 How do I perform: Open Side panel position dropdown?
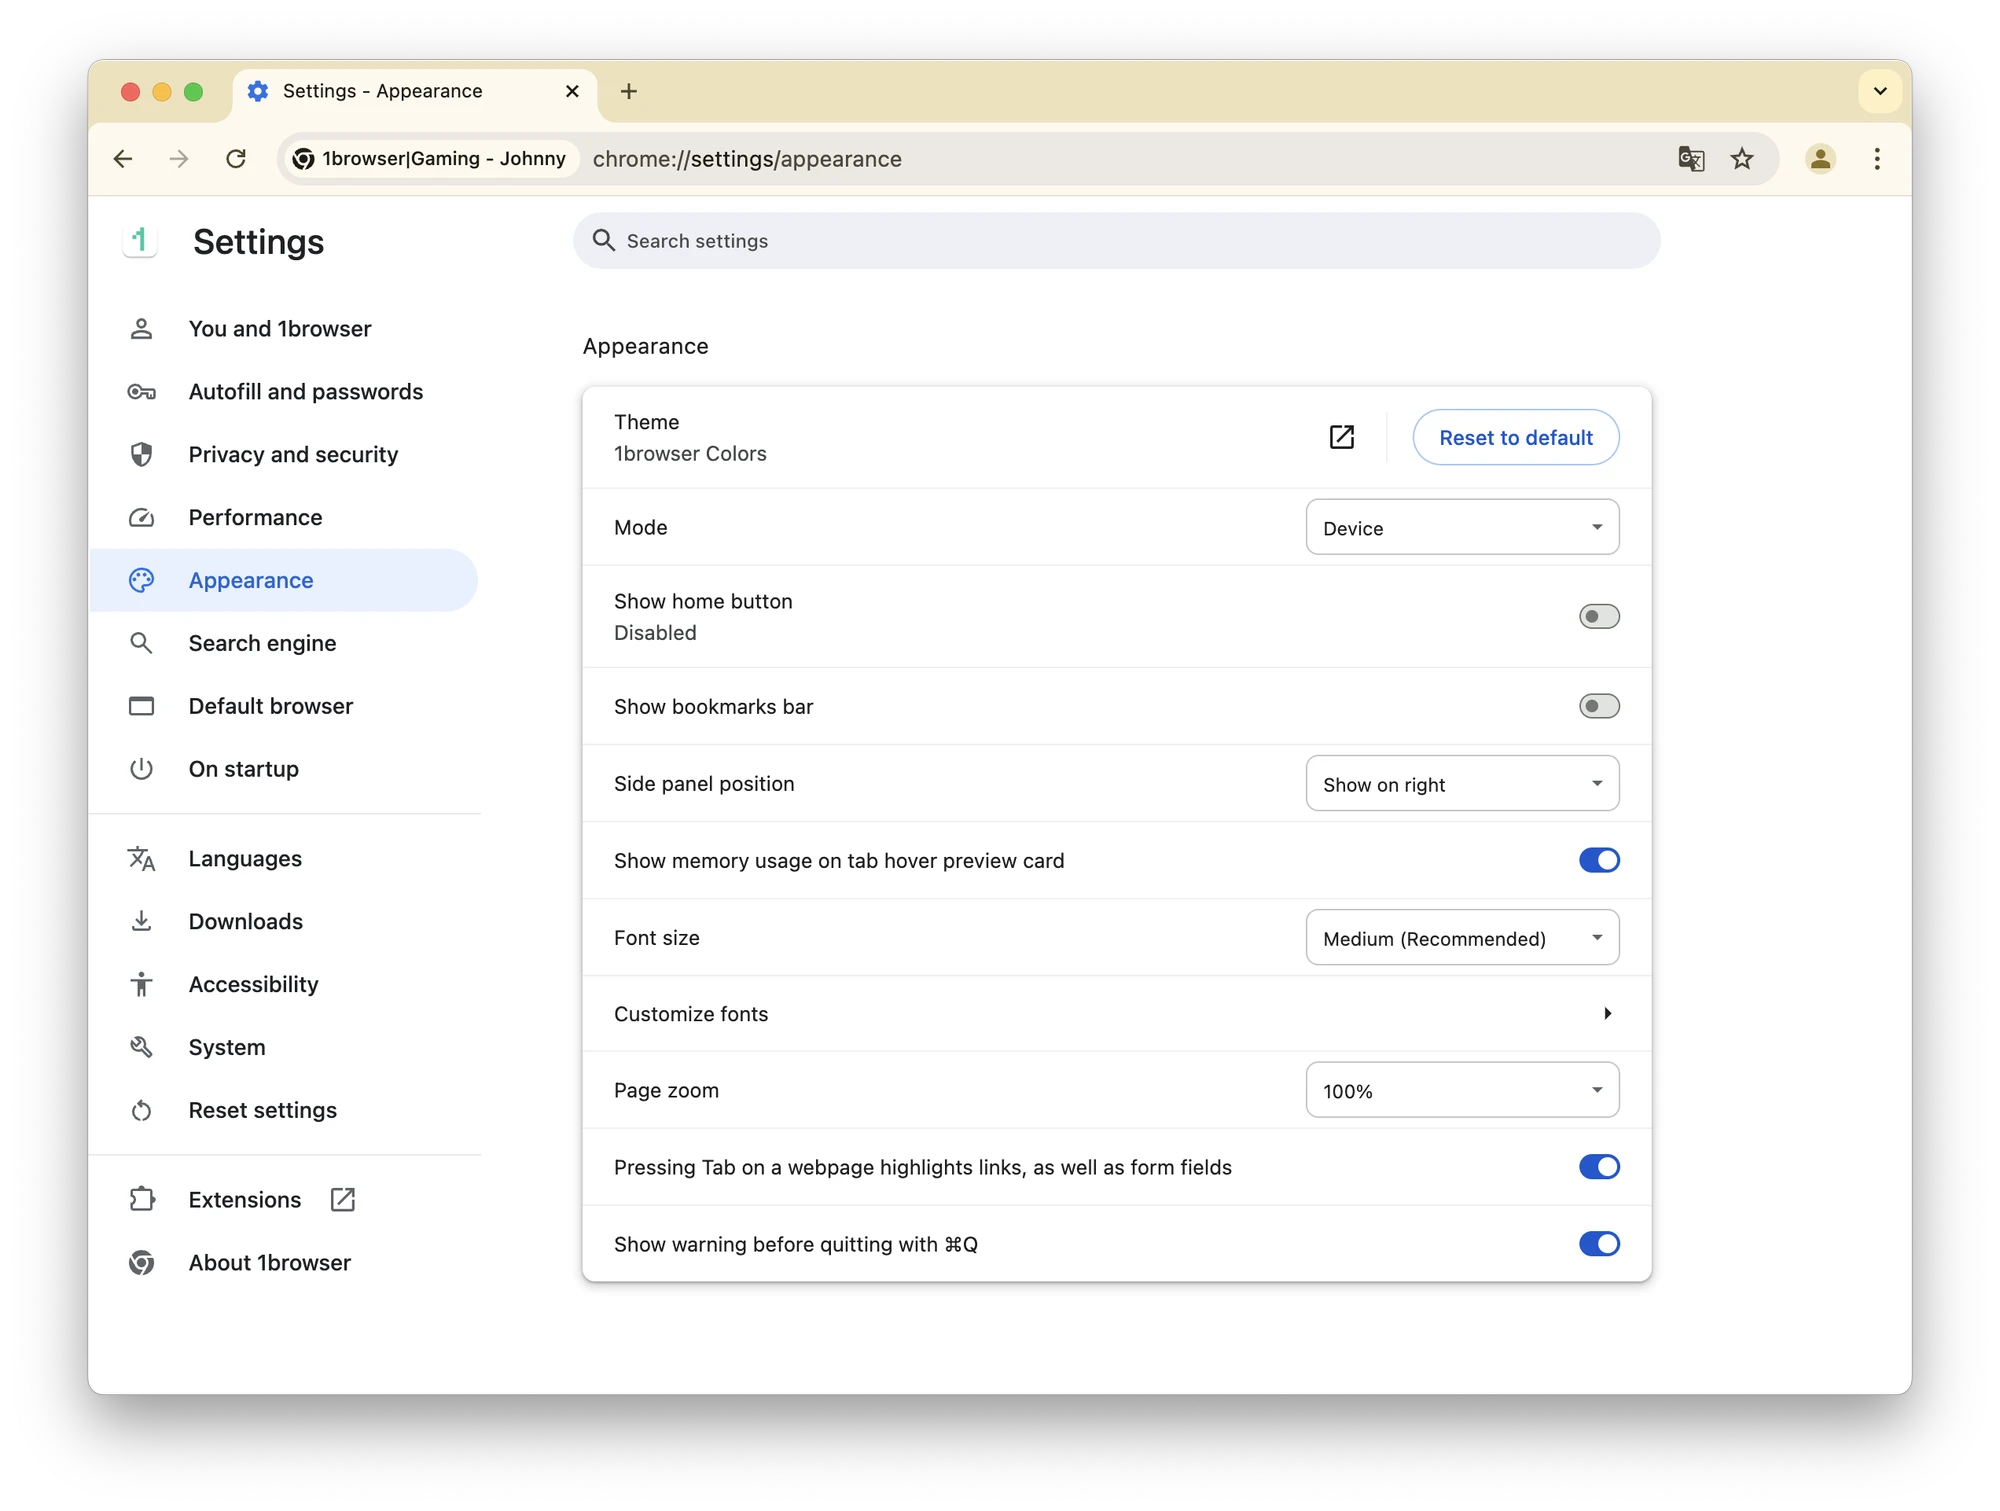(1462, 783)
